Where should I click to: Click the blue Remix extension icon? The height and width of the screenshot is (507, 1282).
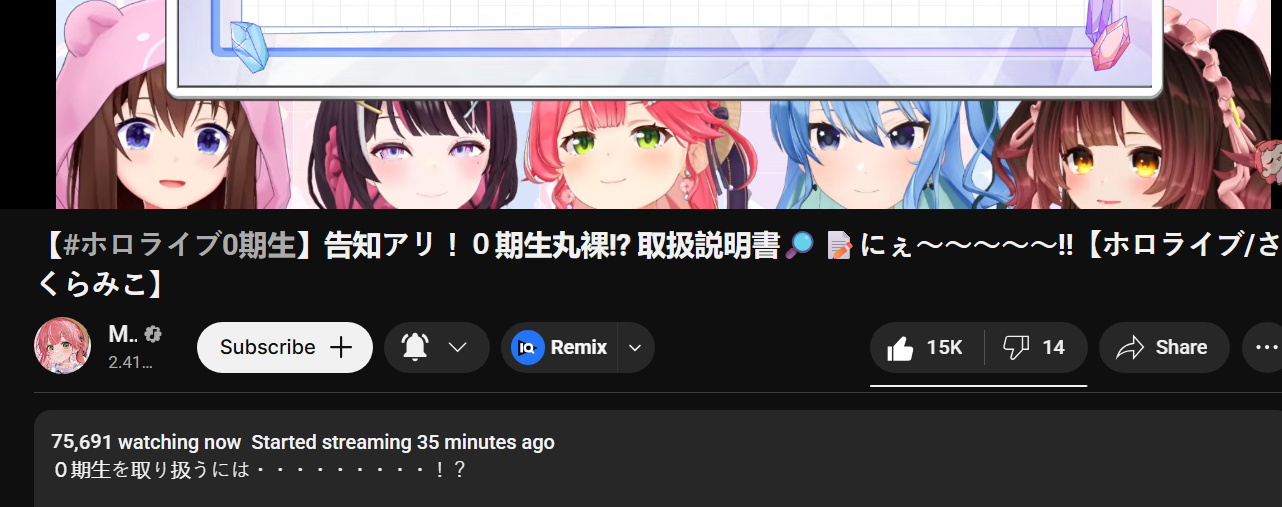pos(528,347)
